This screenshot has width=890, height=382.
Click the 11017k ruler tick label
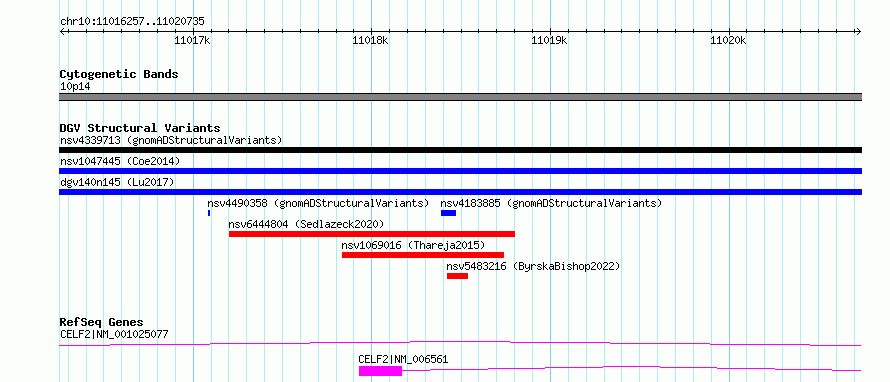pos(192,40)
